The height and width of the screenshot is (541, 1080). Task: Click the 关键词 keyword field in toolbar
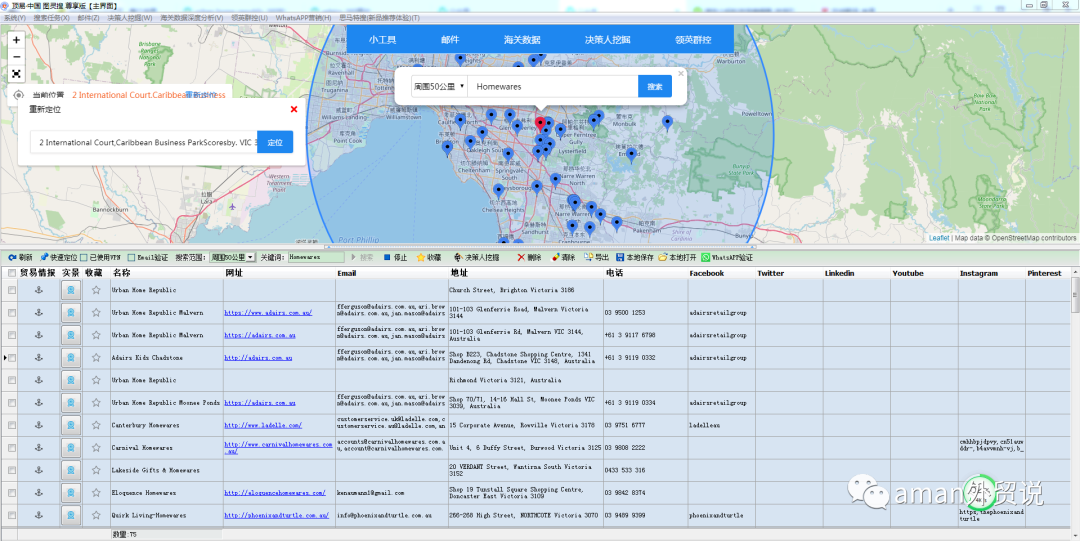click(315, 257)
